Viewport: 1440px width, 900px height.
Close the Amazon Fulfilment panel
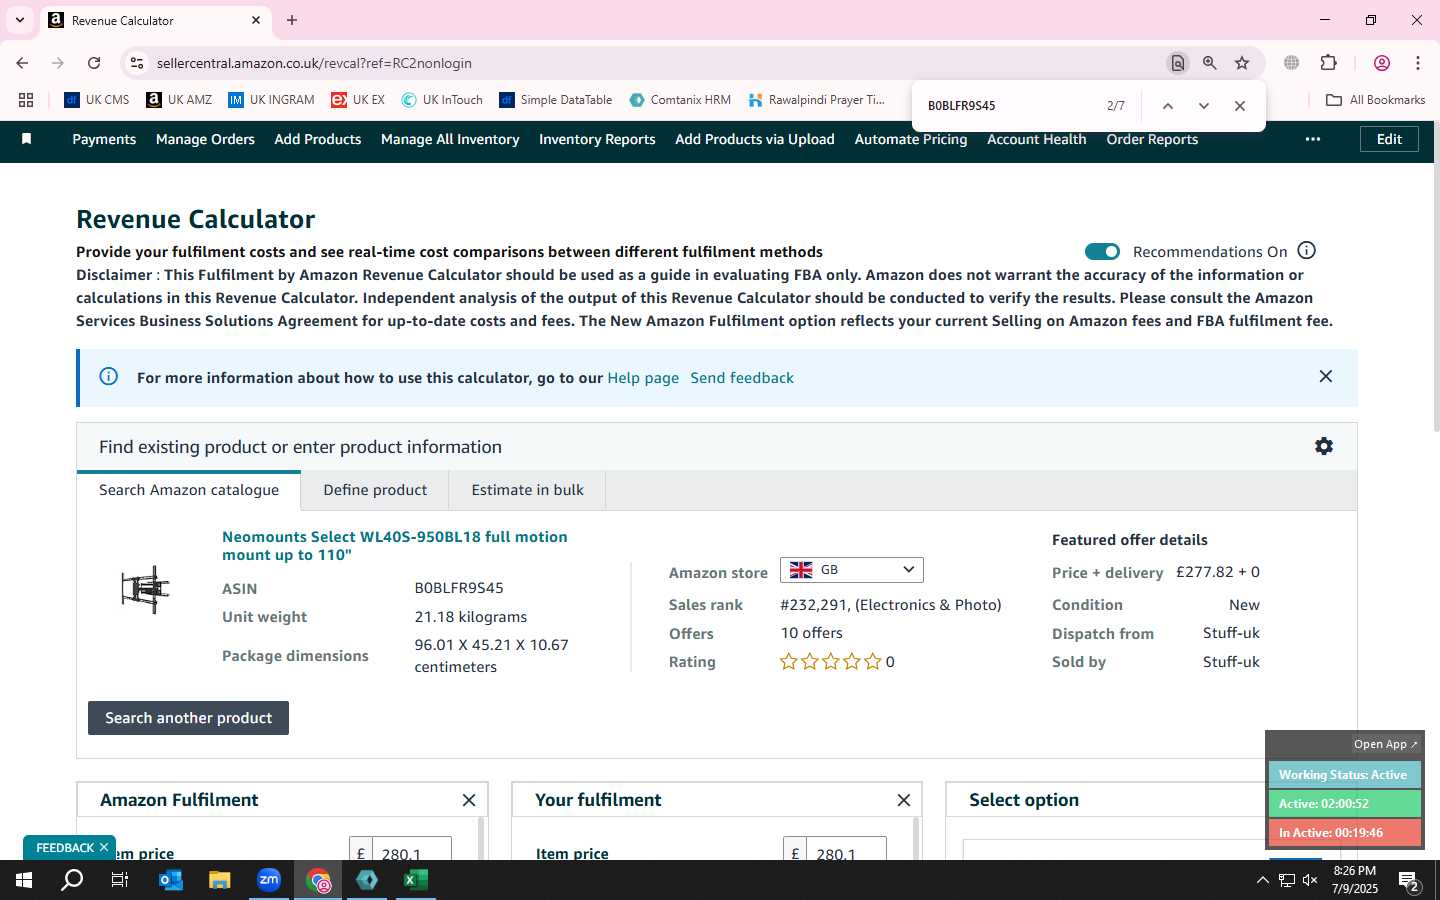click(x=469, y=800)
